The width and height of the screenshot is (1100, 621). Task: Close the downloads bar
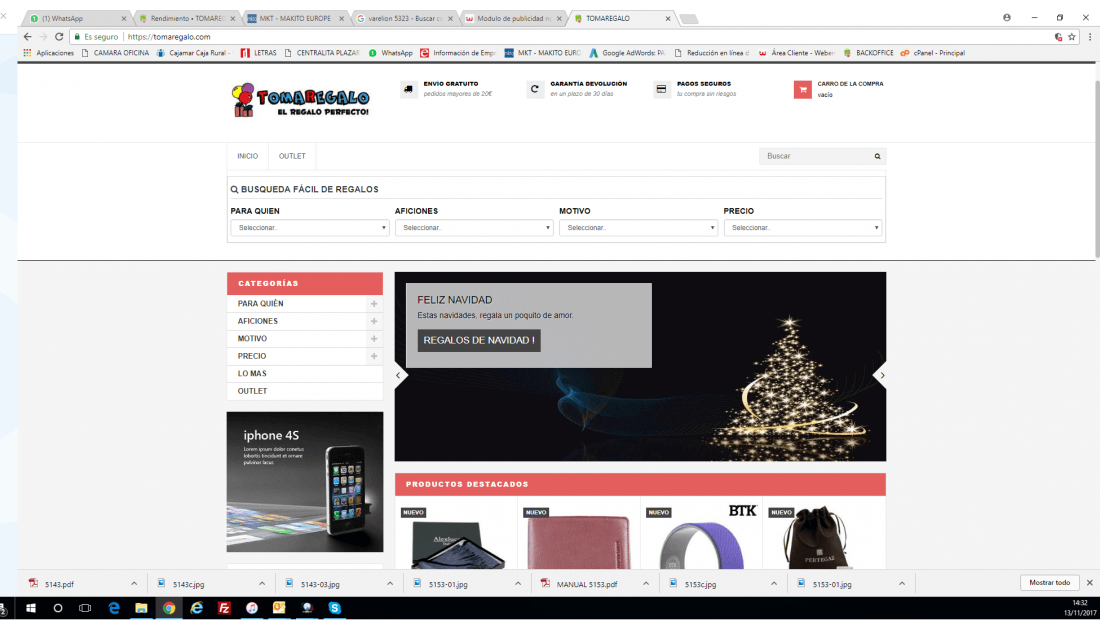pos(1089,582)
